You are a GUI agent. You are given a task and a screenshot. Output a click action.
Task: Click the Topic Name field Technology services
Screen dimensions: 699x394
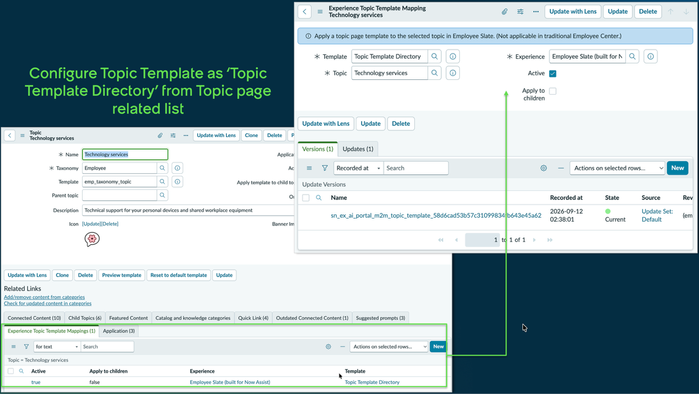(125, 154)
